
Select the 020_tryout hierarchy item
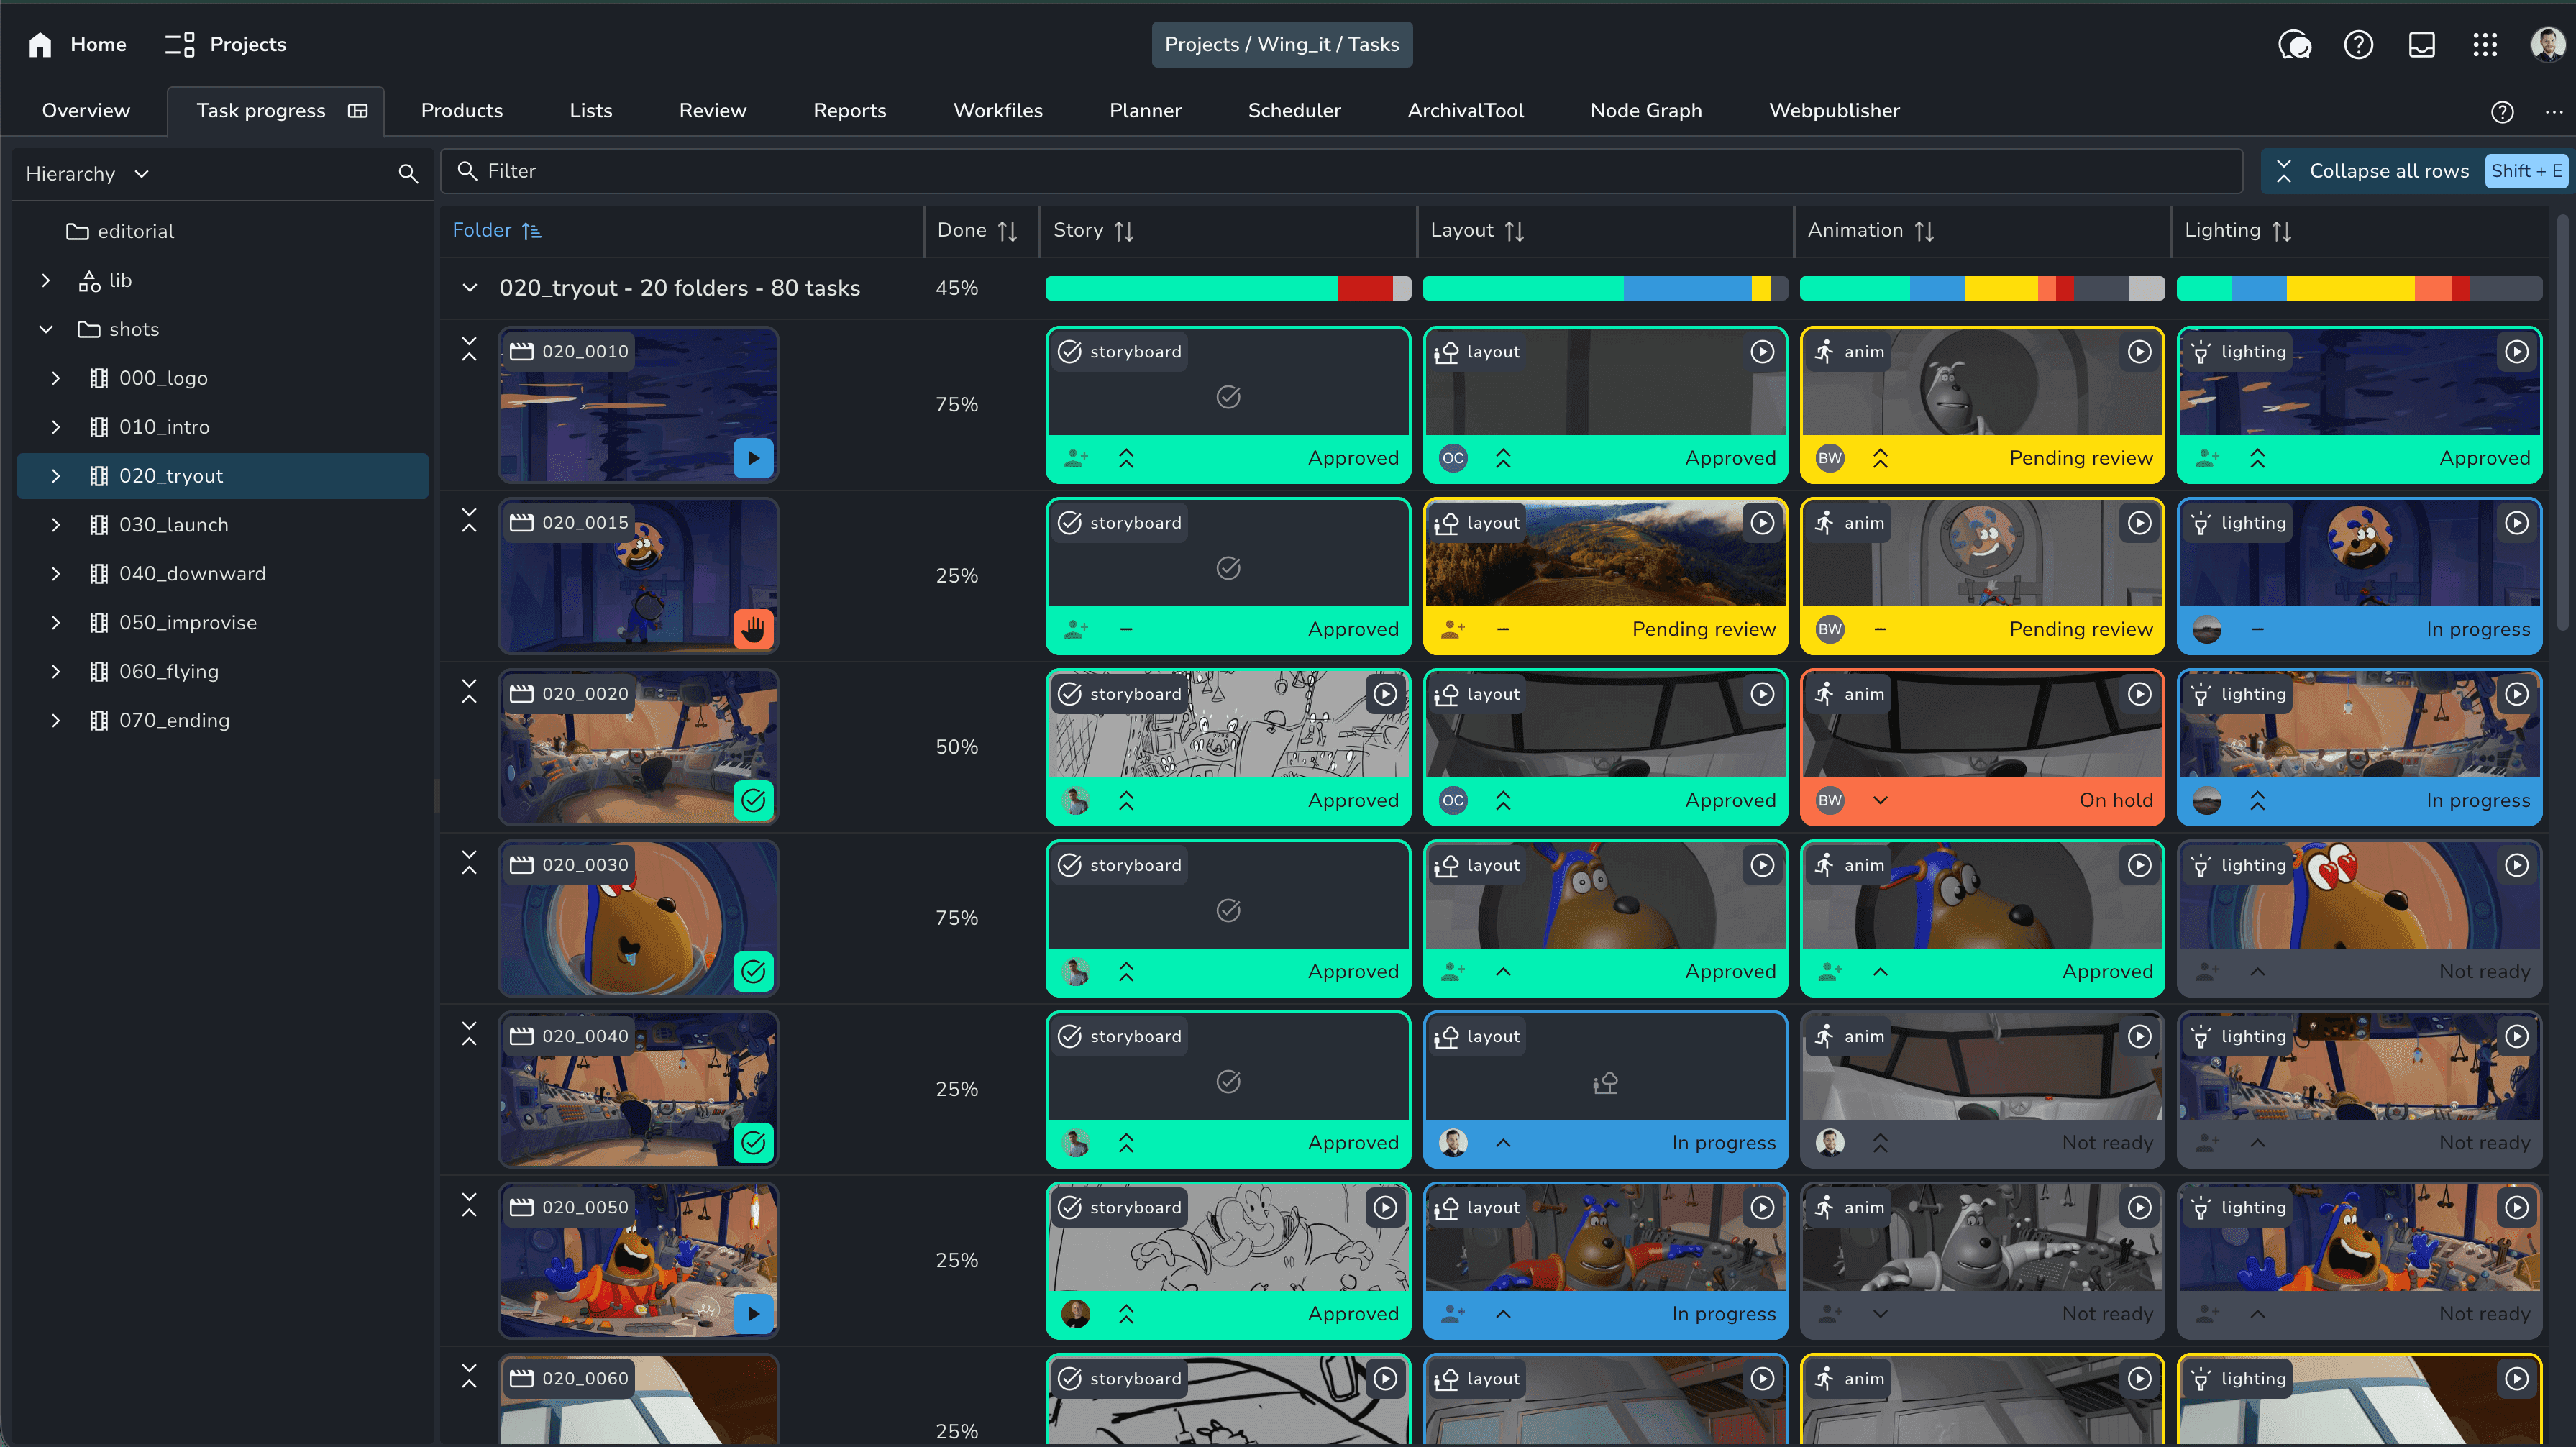223,476
